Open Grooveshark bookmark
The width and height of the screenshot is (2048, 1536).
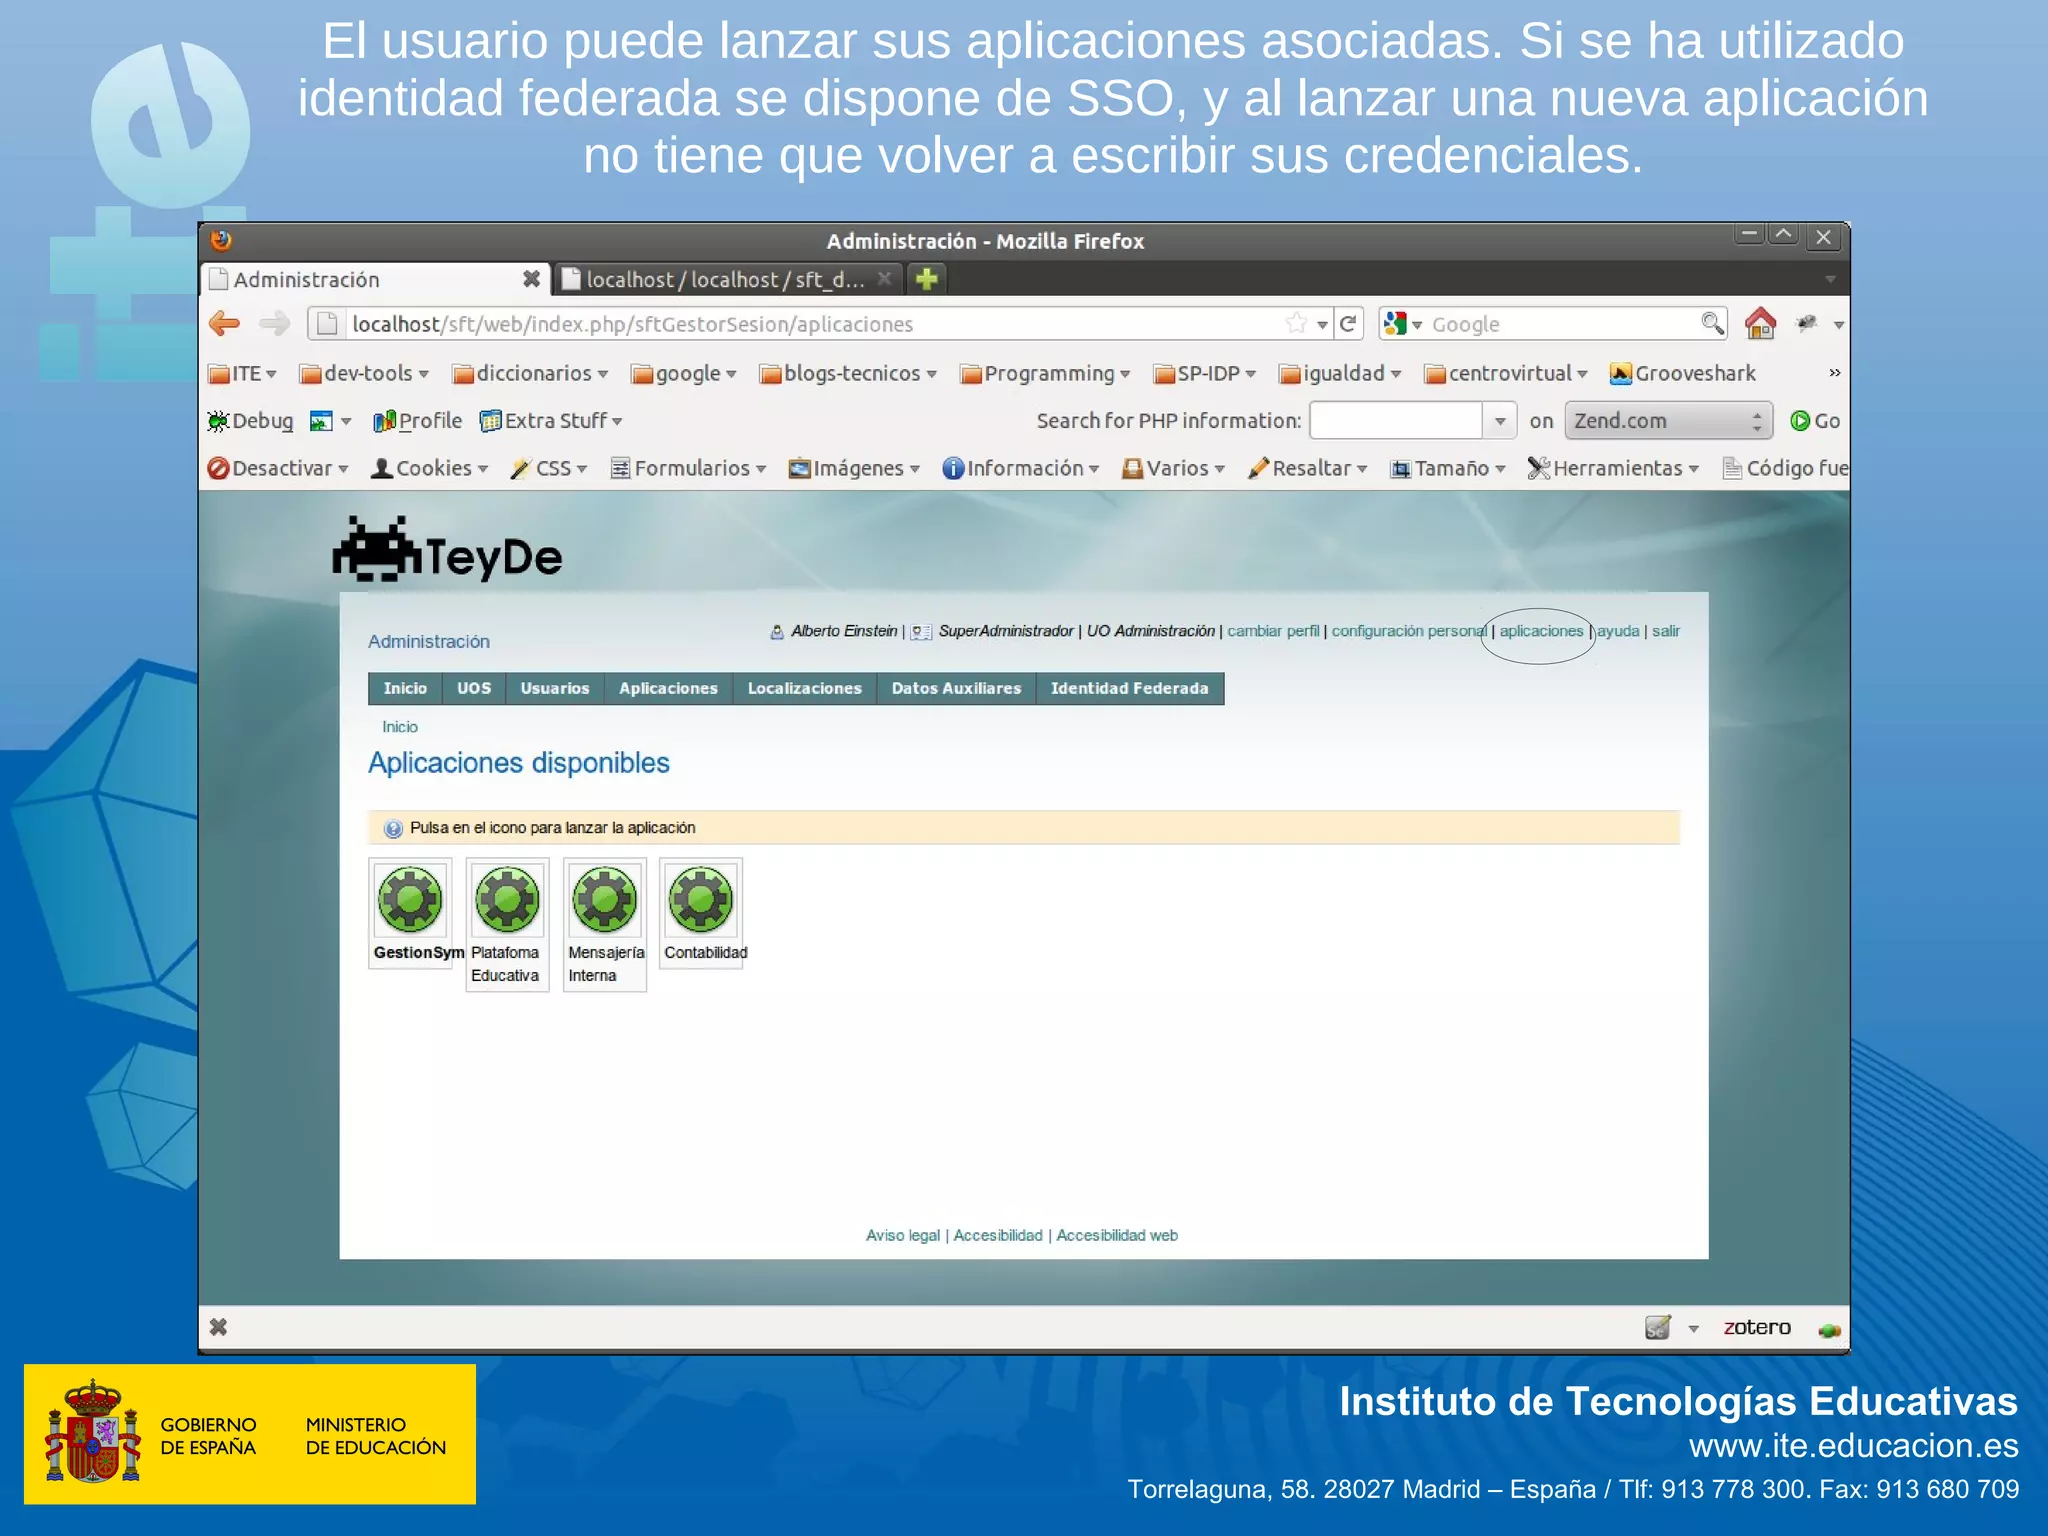click(x=1683, y=373)
